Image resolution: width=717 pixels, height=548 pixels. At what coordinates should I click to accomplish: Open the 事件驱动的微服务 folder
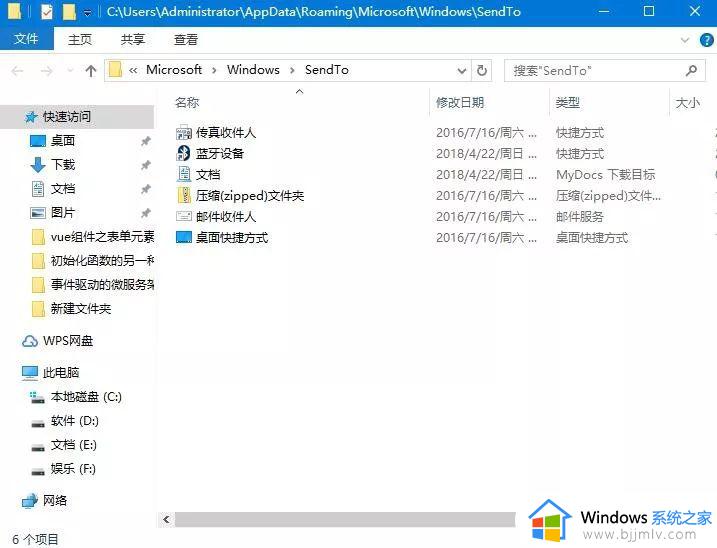(102, 285)
